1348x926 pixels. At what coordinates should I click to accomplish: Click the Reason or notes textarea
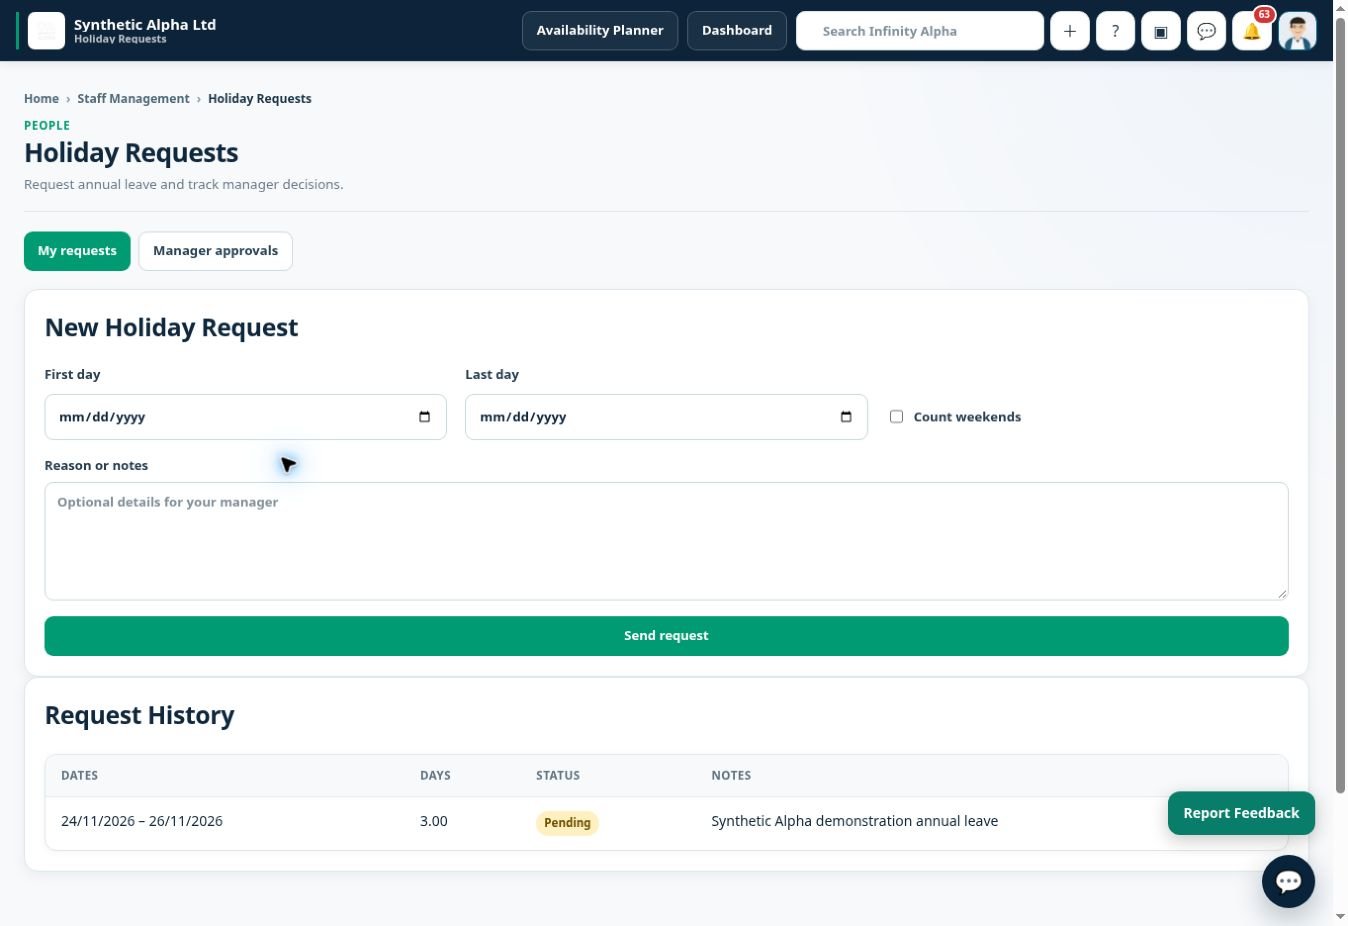[x=666, y=541]
